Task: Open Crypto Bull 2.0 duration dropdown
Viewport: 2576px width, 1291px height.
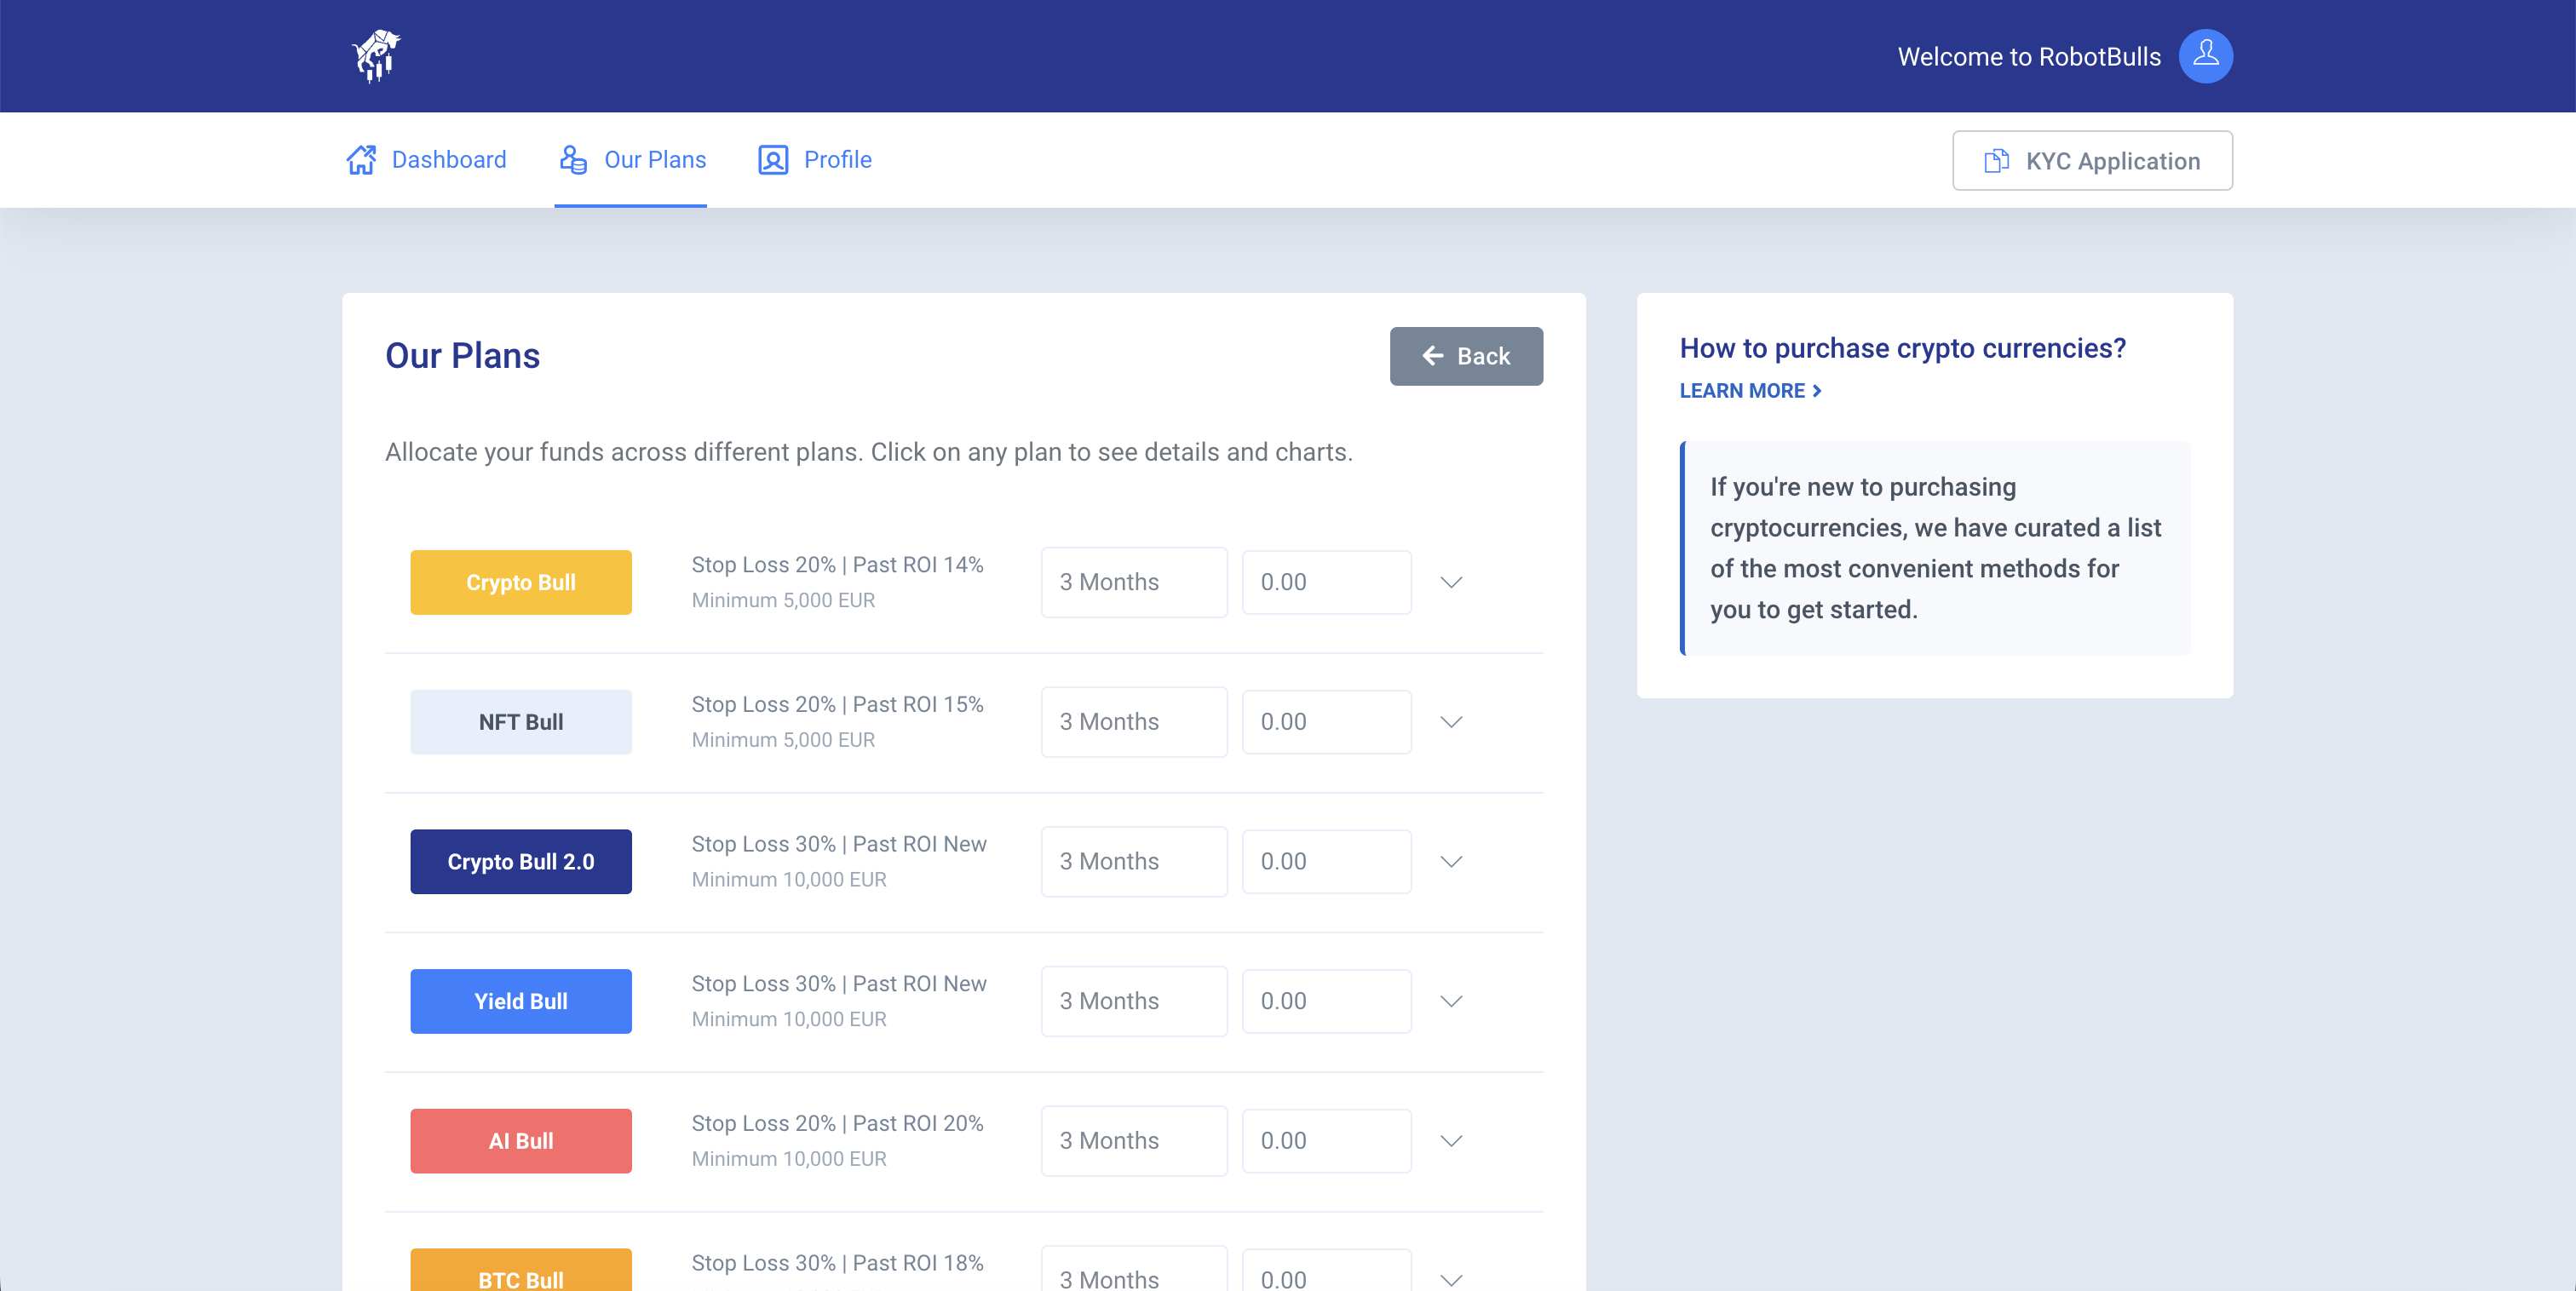Action: [1133, 861]
